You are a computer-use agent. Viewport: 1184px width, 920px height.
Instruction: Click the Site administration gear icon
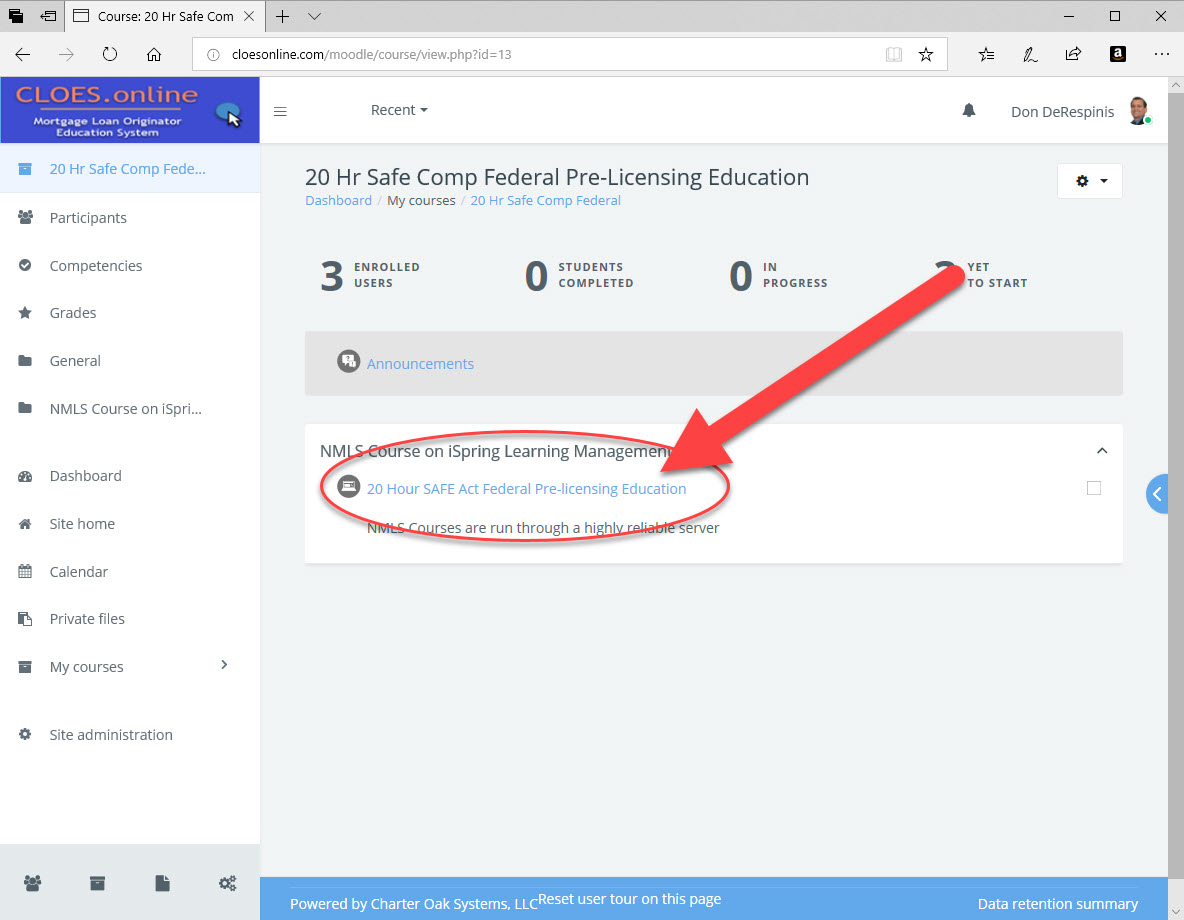click(x=25, y=734)
